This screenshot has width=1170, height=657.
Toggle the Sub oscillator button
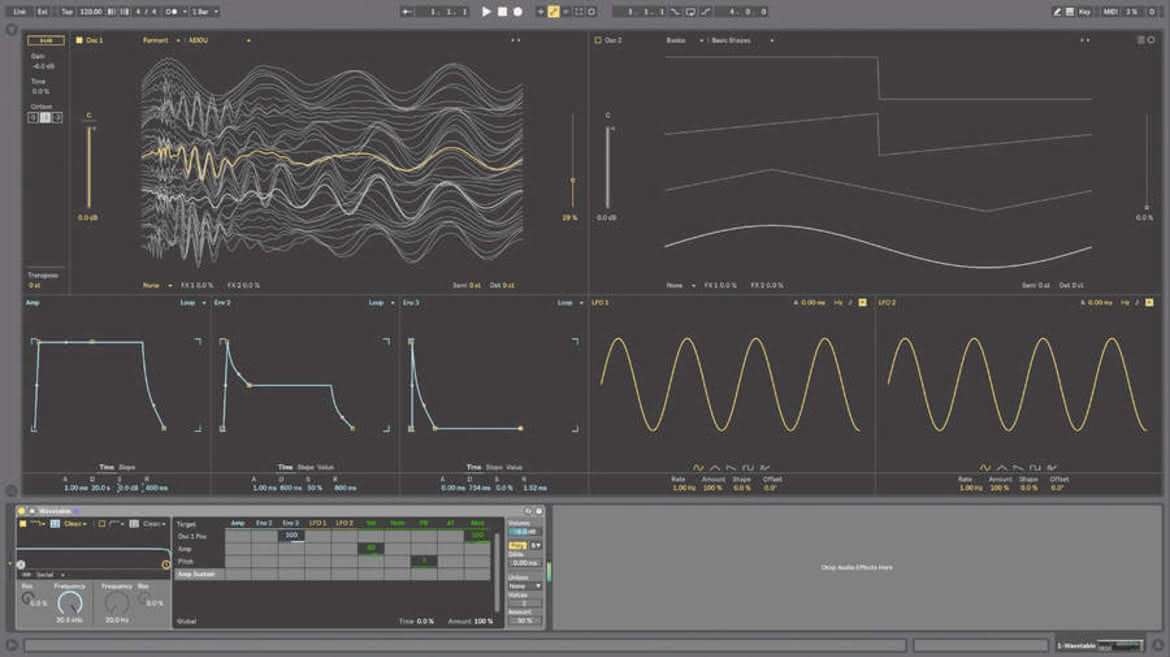46,40
